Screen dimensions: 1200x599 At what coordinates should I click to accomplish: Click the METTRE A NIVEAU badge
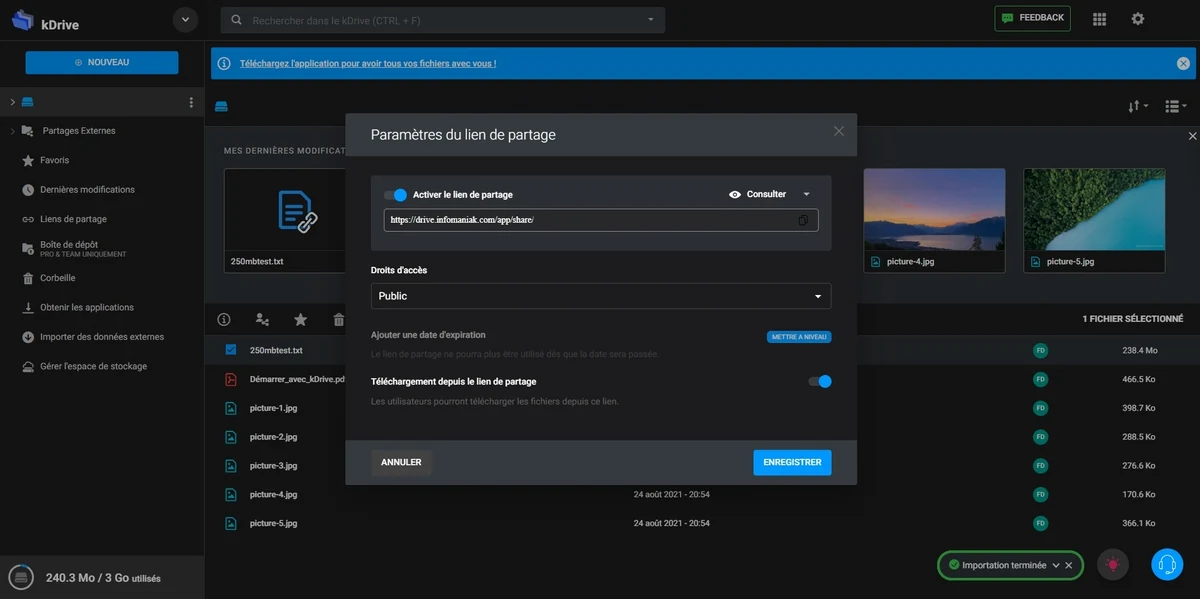(x=799, y=337)
